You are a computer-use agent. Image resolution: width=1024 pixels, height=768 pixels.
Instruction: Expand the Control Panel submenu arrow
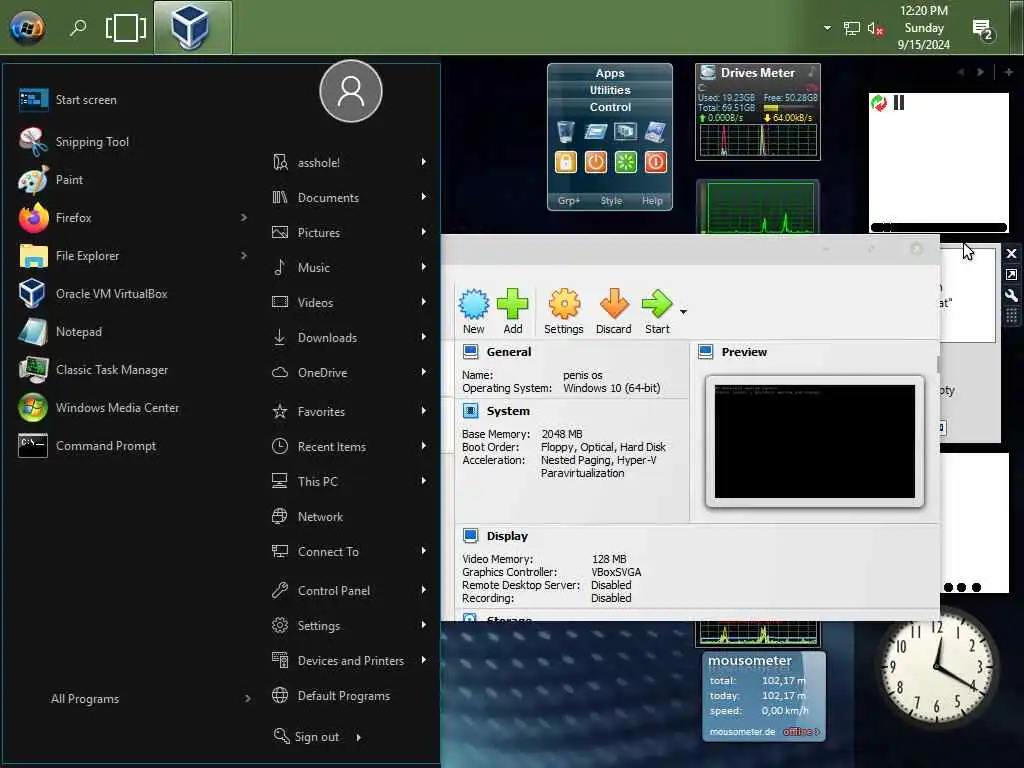[424, 590]
